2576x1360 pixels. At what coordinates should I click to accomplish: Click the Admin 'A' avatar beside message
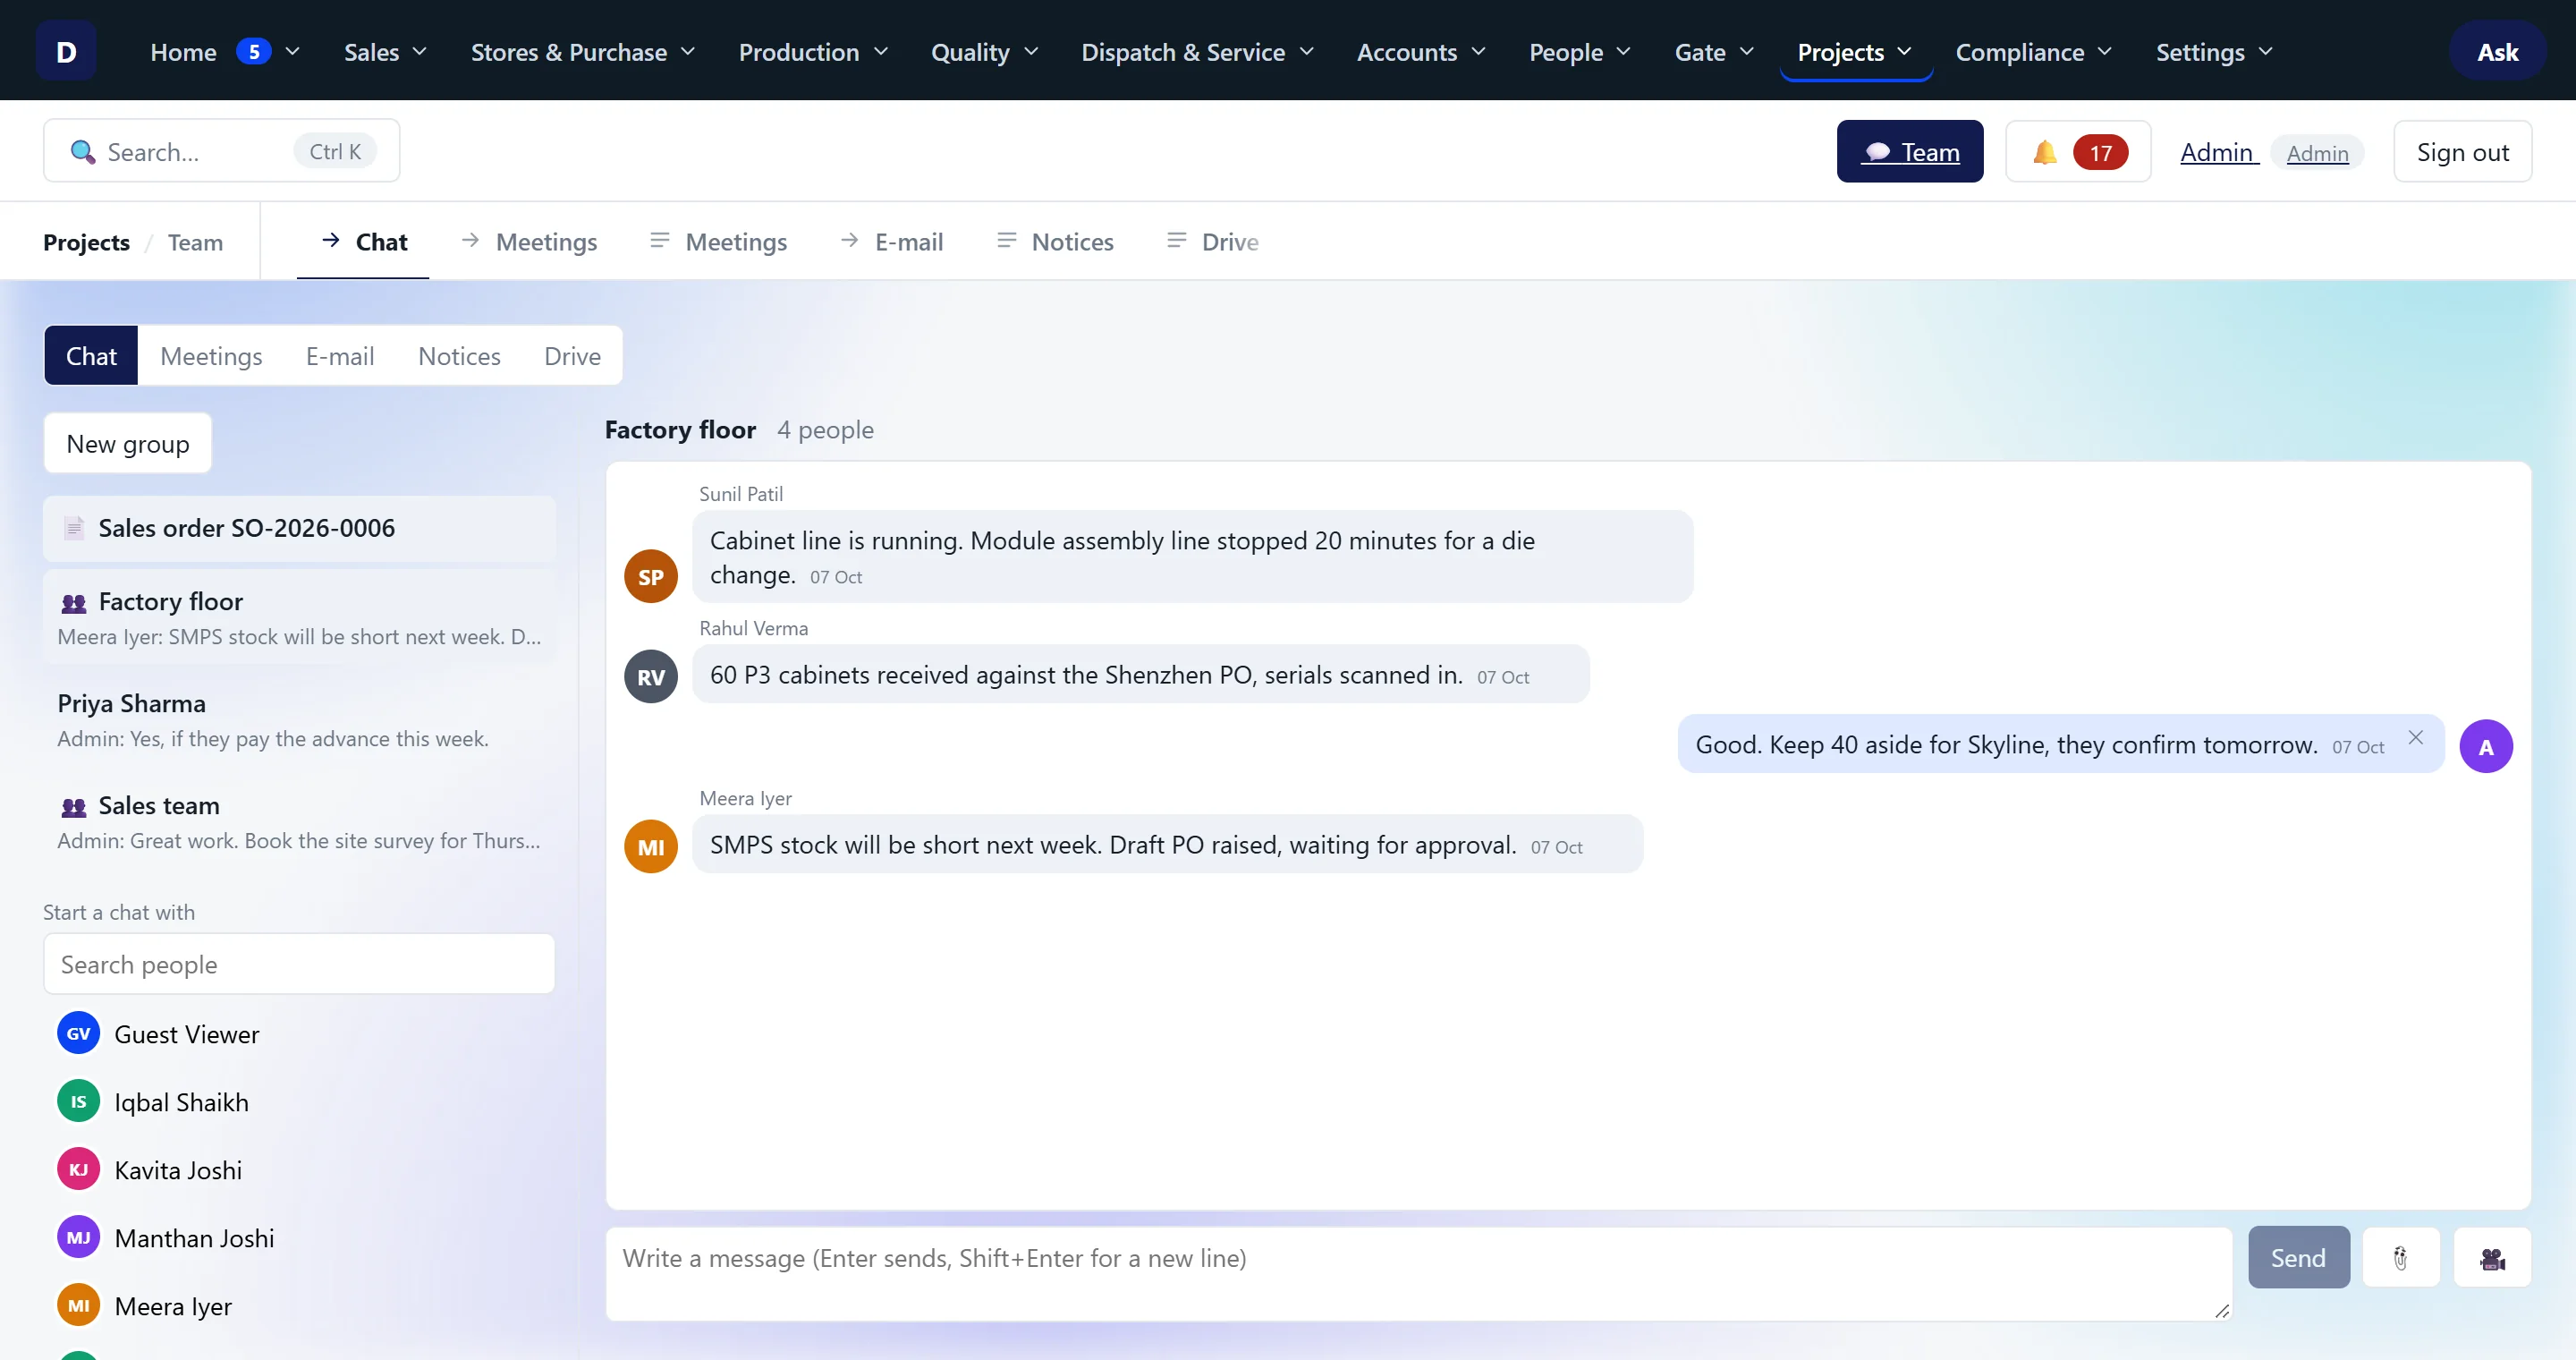pyautogui.click(x=2486, y=747)
